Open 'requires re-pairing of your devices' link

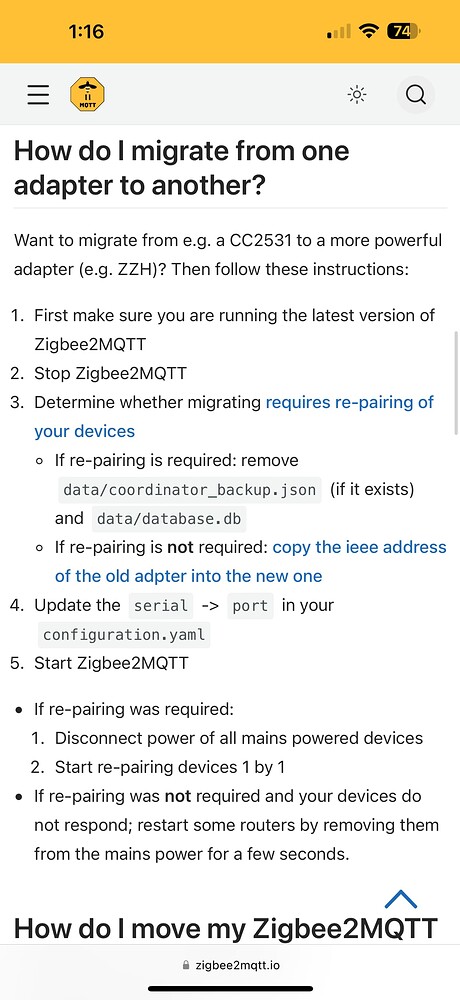pyautogui.click(x=234, y=416)
